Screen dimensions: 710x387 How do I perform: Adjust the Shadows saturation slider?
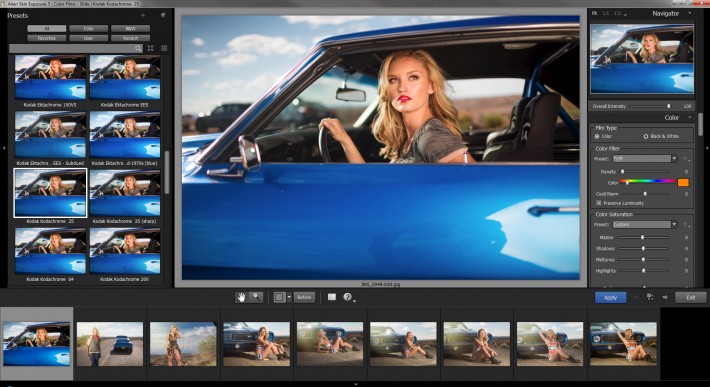(643, 248)
